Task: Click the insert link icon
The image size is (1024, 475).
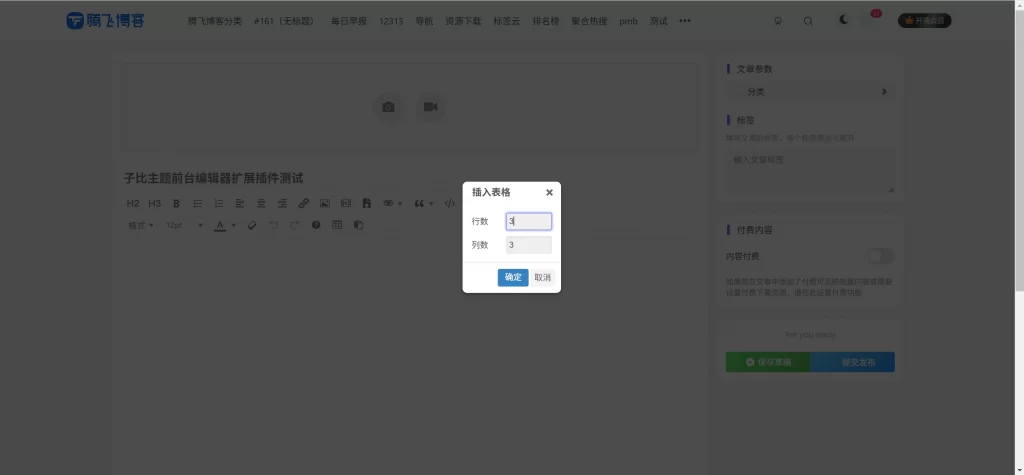Action: (x=303, y=203)
